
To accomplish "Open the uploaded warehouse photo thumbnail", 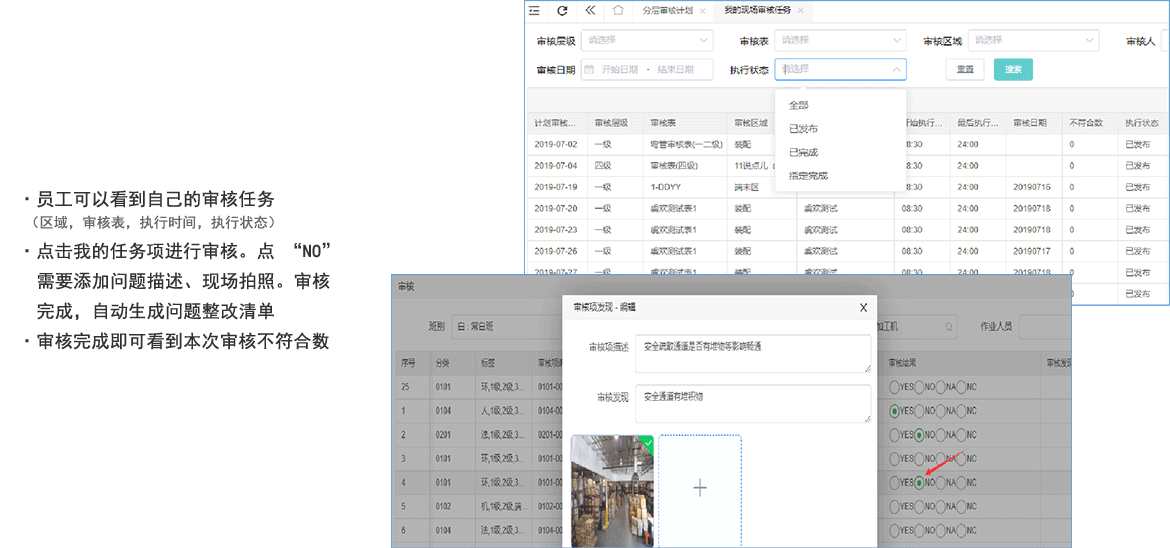I will pyautogui.click(x=612, y=490).
